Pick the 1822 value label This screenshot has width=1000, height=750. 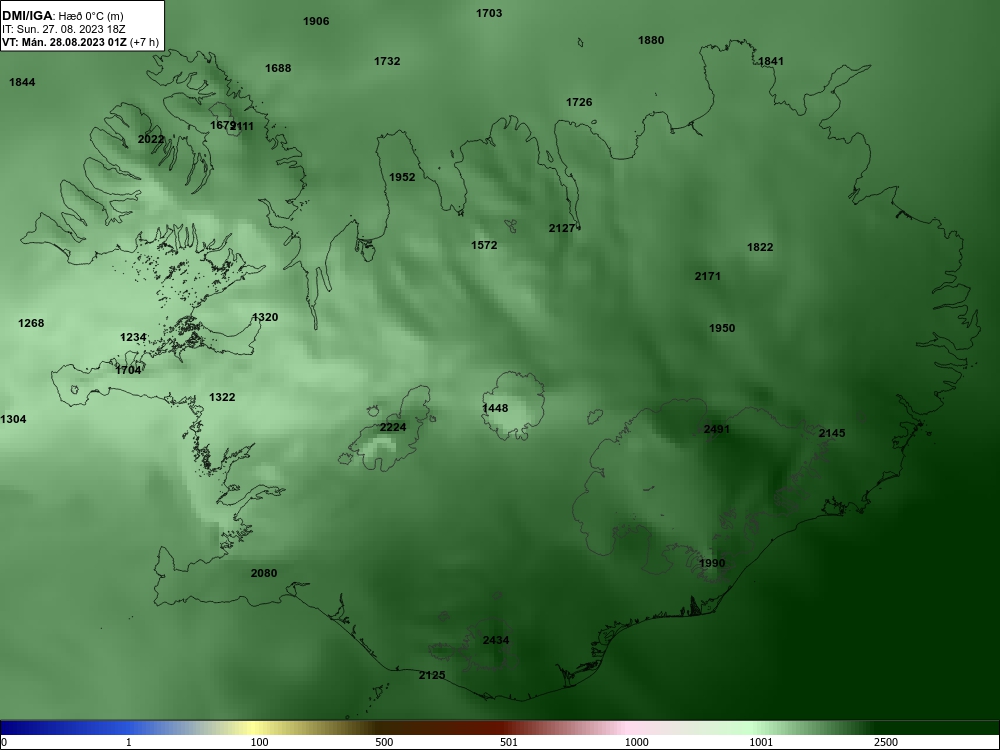(760, 247)
